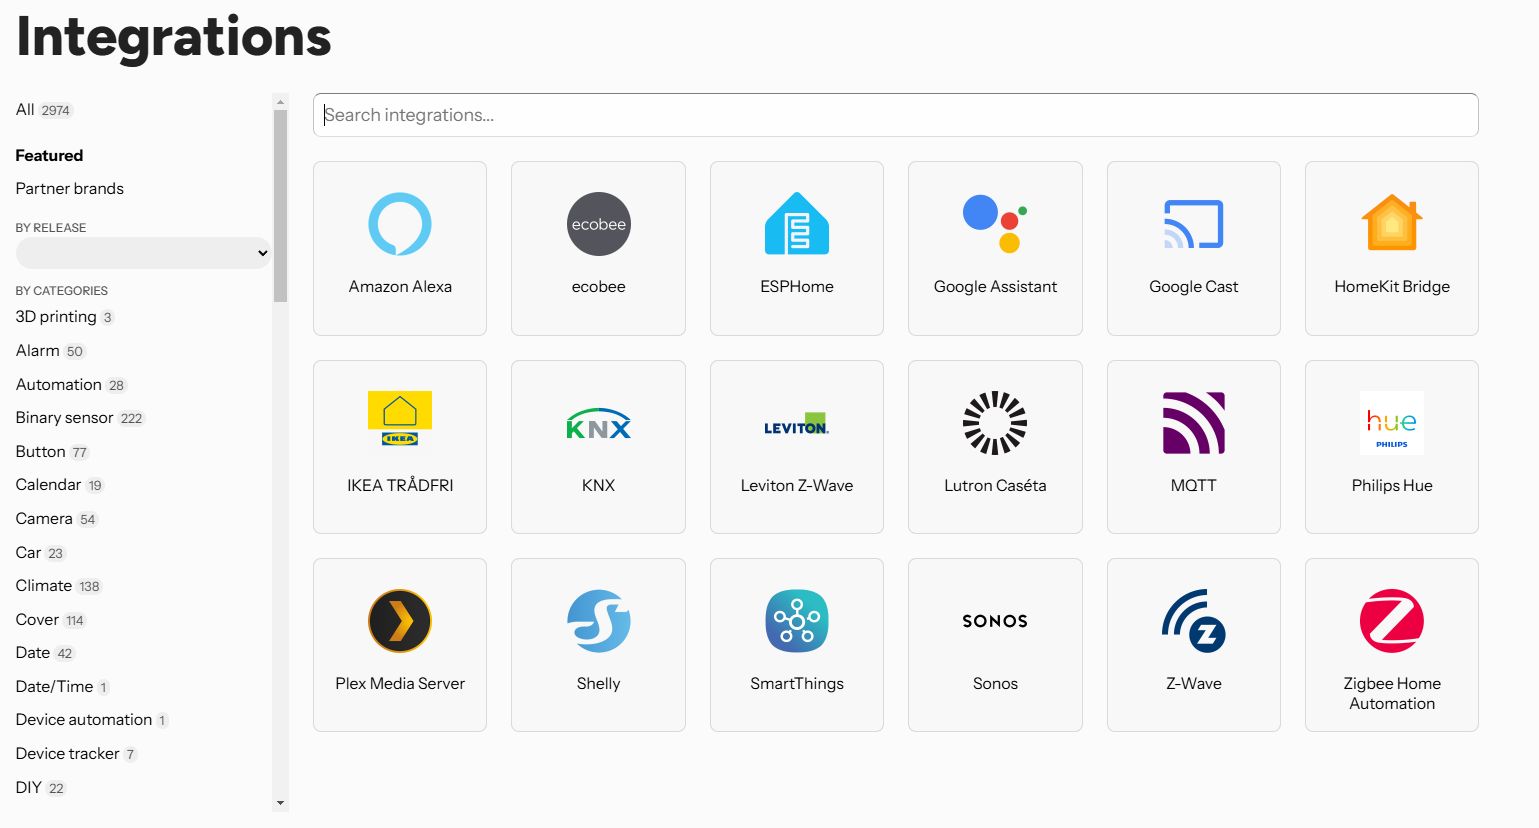Open the Google Assistant logo
This screenshot has height=828, width=1539.
click(995, 224)
